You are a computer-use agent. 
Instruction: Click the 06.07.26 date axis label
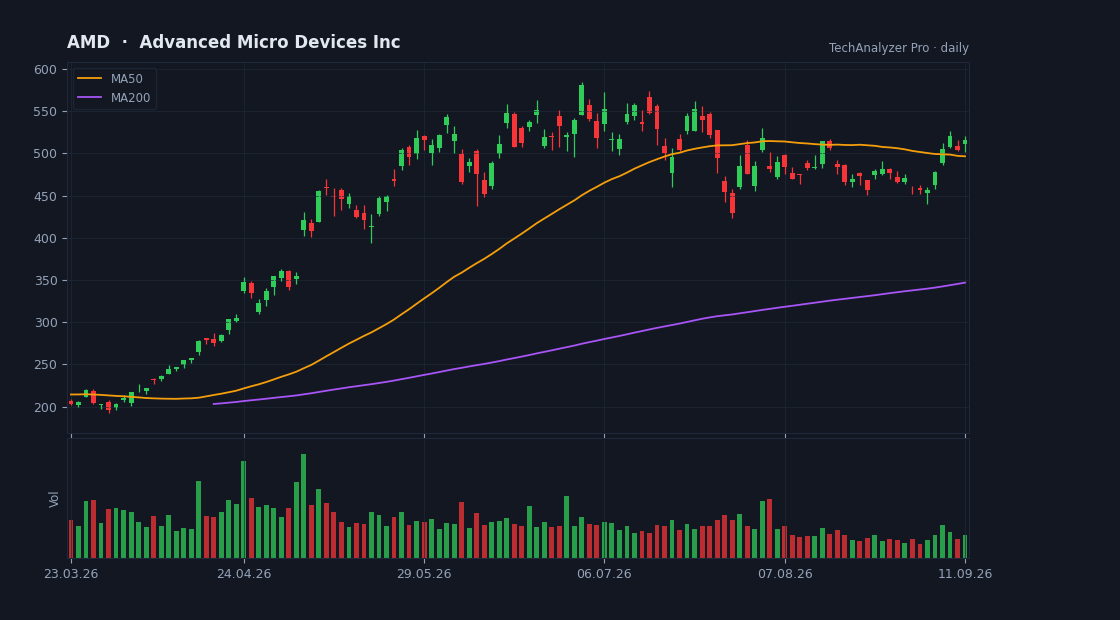604,574
